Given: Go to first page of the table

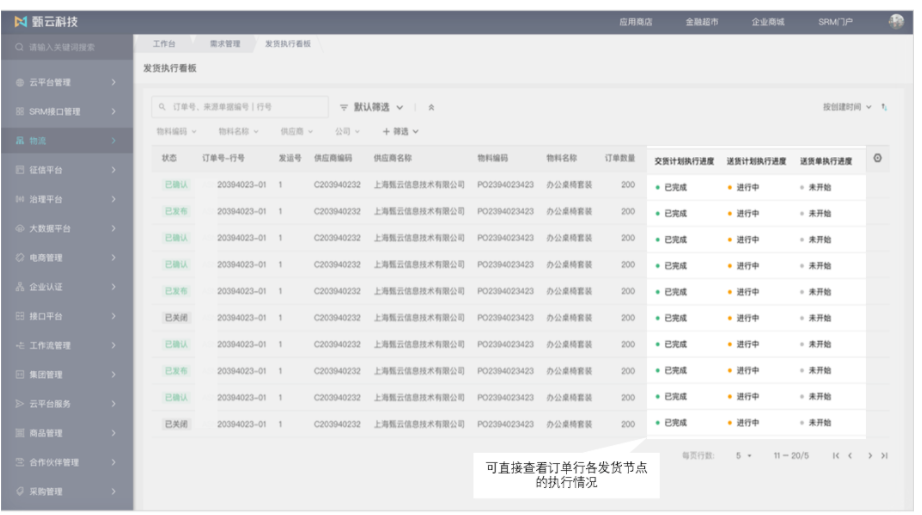Looking at the screenshot, I should click(836, 456).
